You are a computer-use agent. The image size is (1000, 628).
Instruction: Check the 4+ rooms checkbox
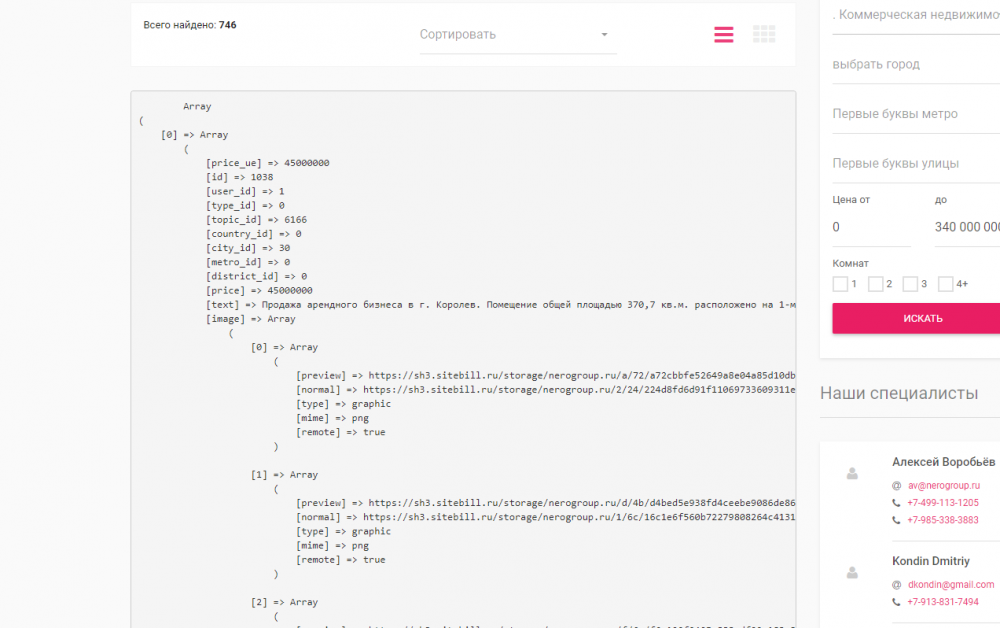(x=945, y=284)
